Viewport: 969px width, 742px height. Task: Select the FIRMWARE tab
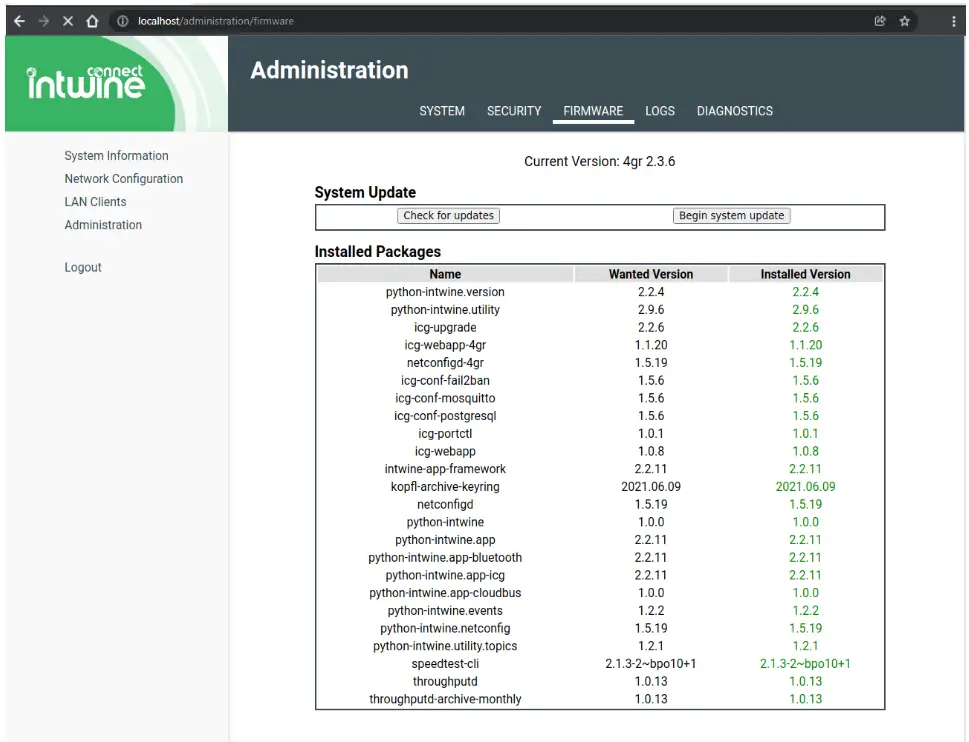593,111
